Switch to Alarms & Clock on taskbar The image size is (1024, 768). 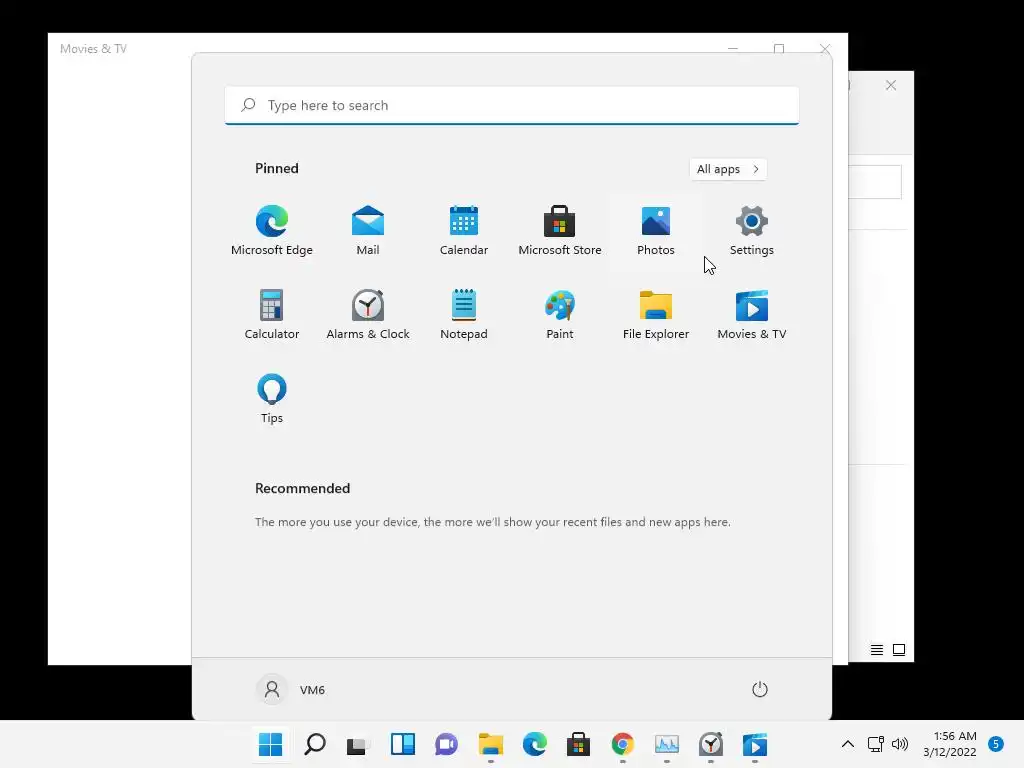click(711, 744)
